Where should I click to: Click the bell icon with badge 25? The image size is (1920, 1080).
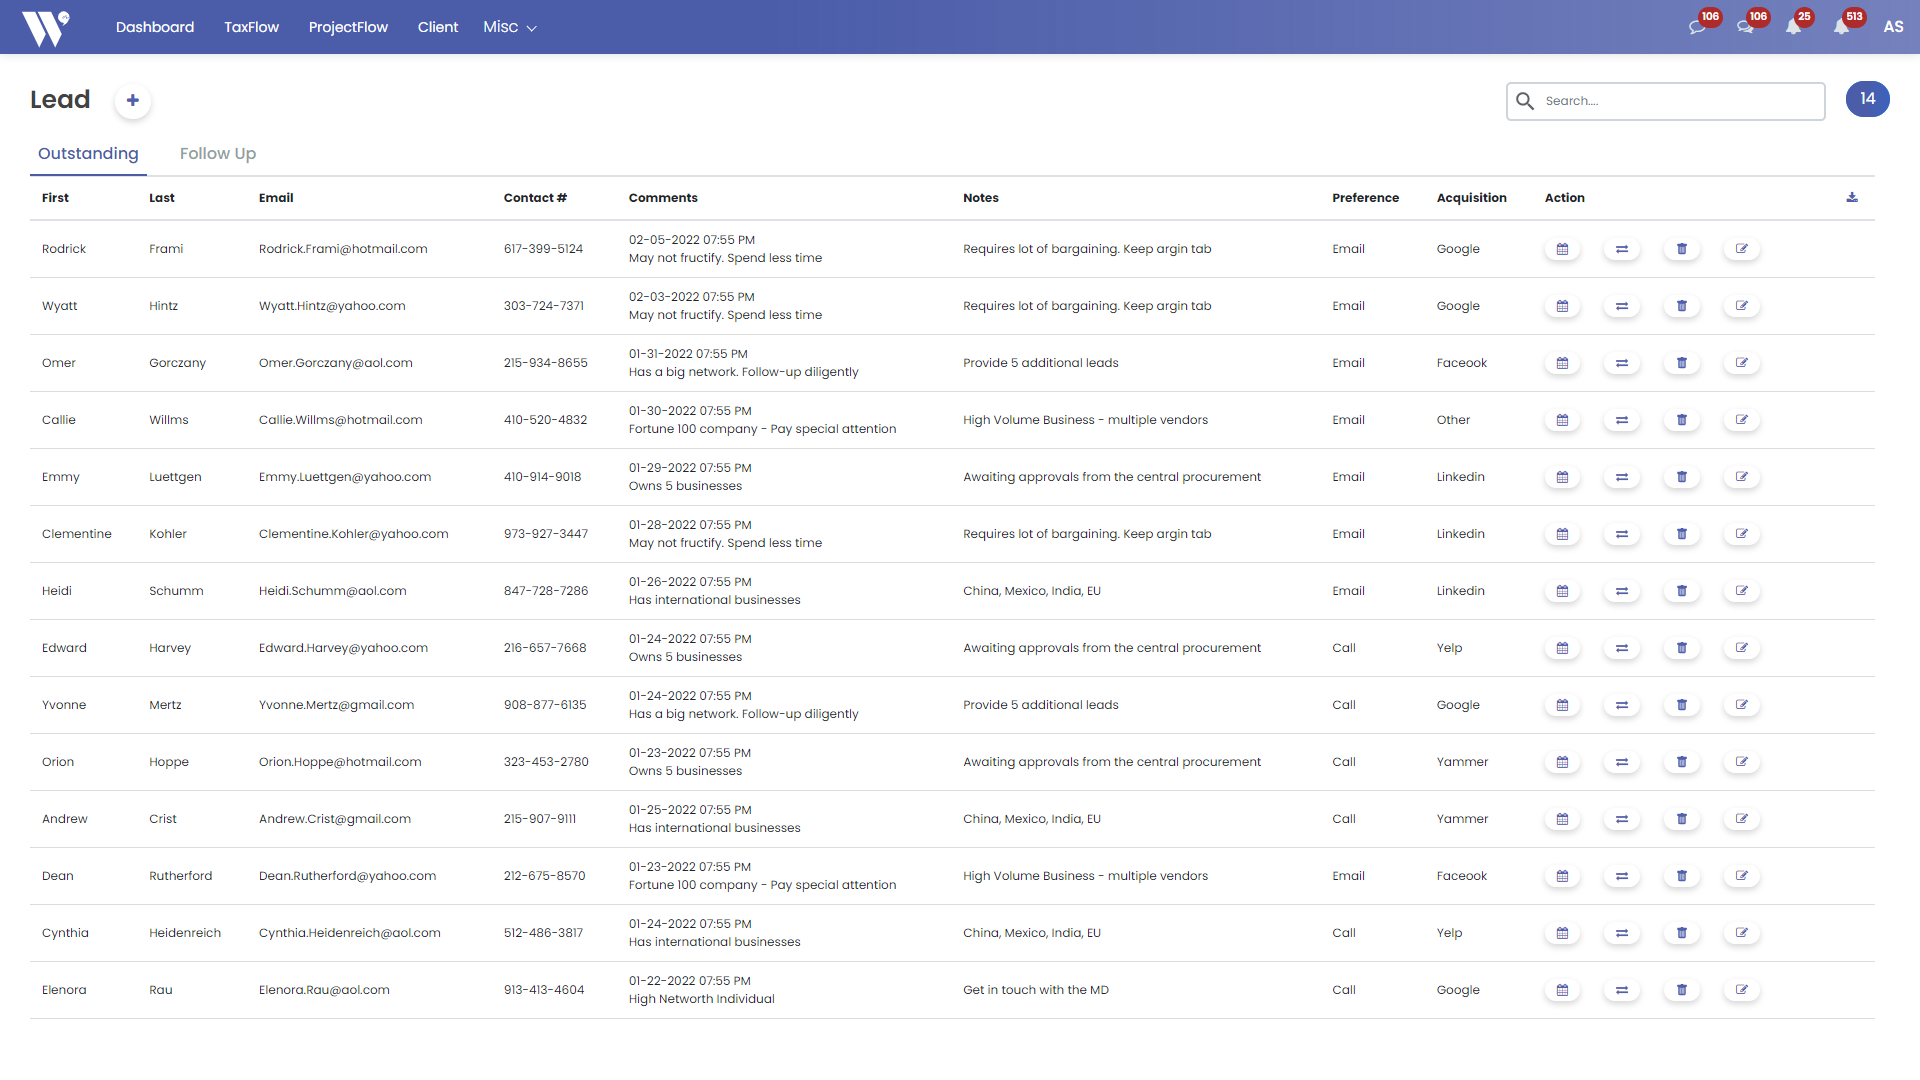pos(1793,27)
